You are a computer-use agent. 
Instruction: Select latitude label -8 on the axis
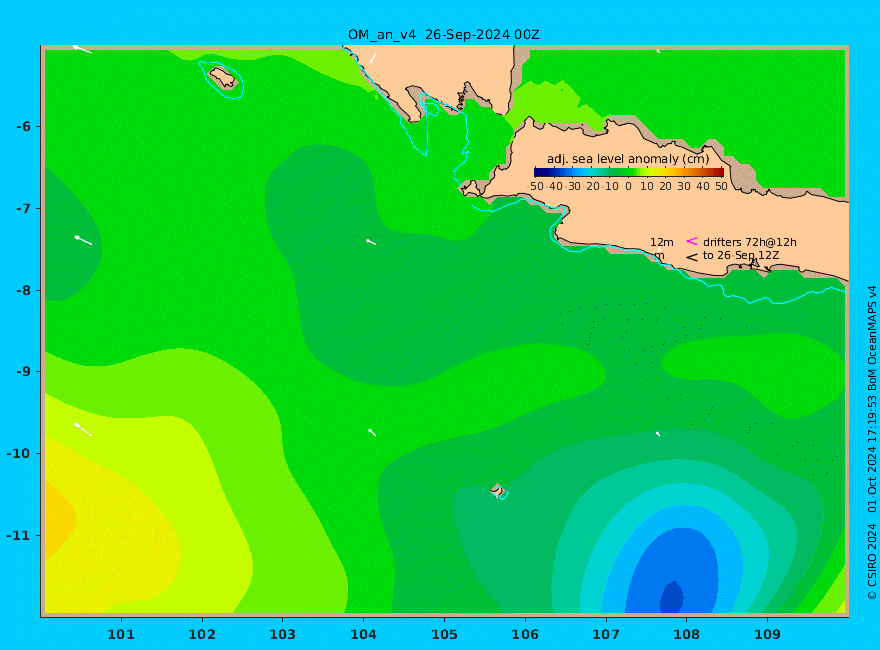click(x=23, y=290)
